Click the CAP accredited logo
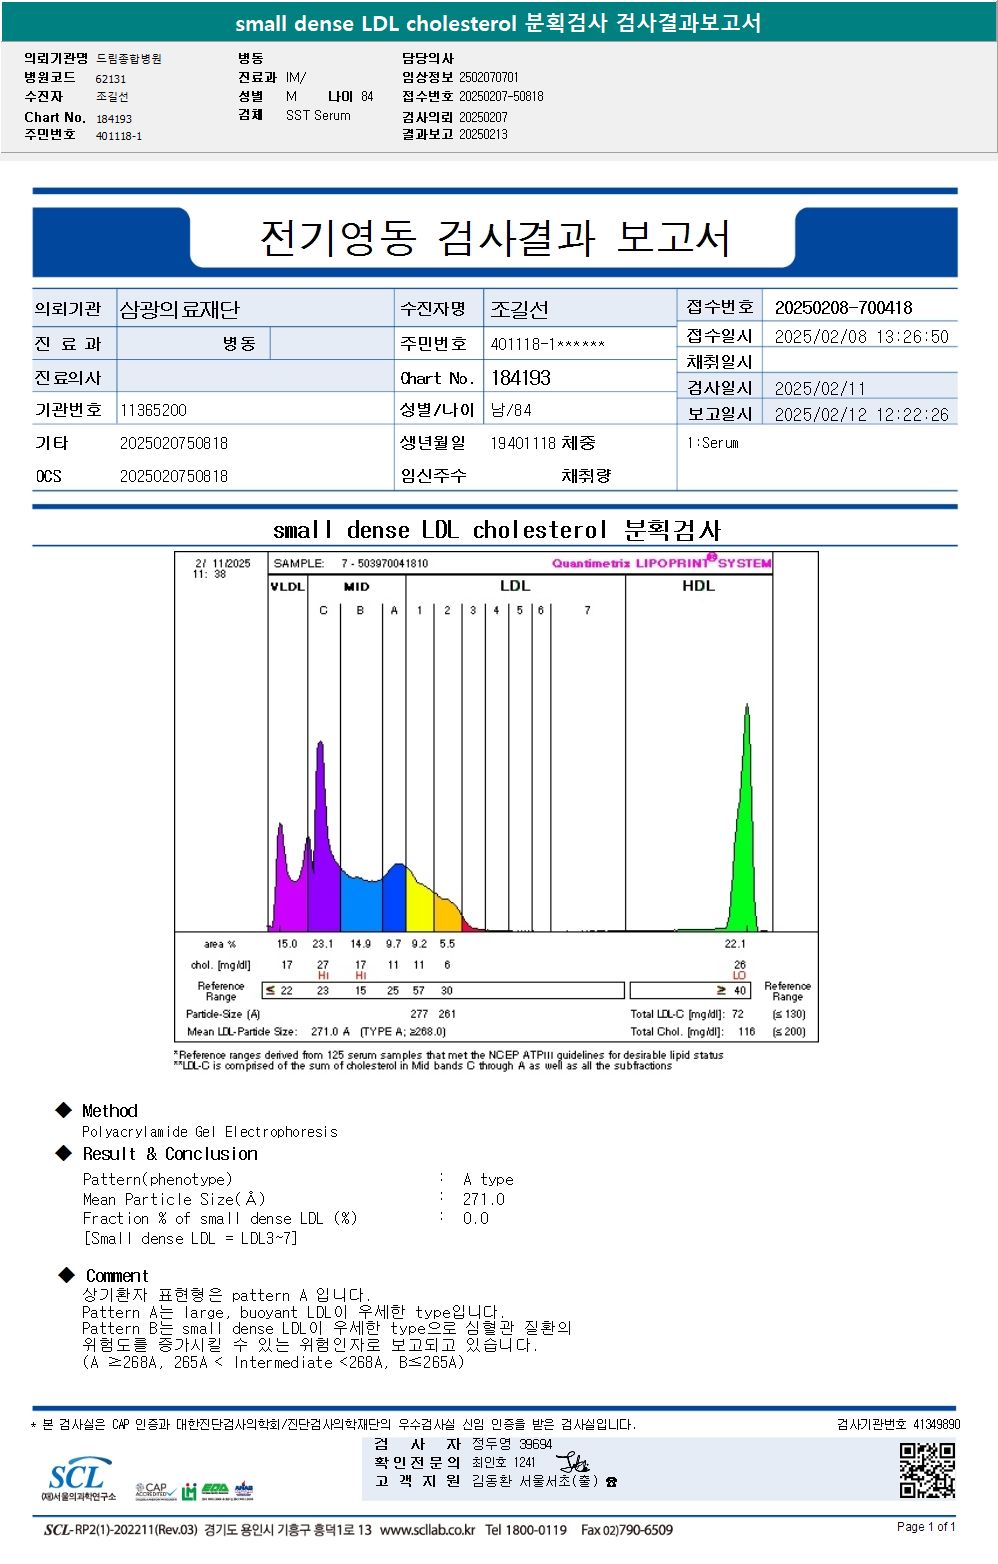 click(x=155, y=1491)
